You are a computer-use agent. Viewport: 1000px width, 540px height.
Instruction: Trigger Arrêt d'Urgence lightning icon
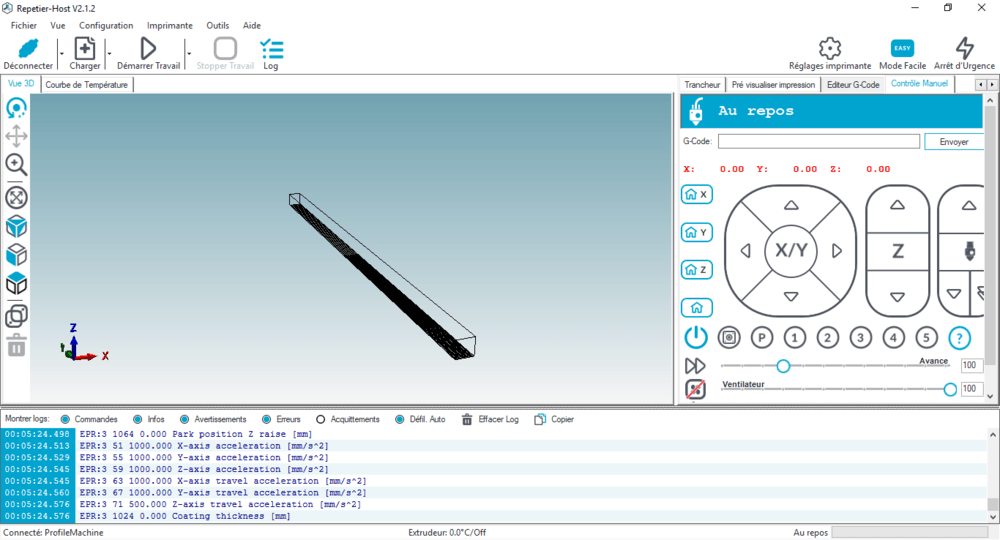pos(964,48)
